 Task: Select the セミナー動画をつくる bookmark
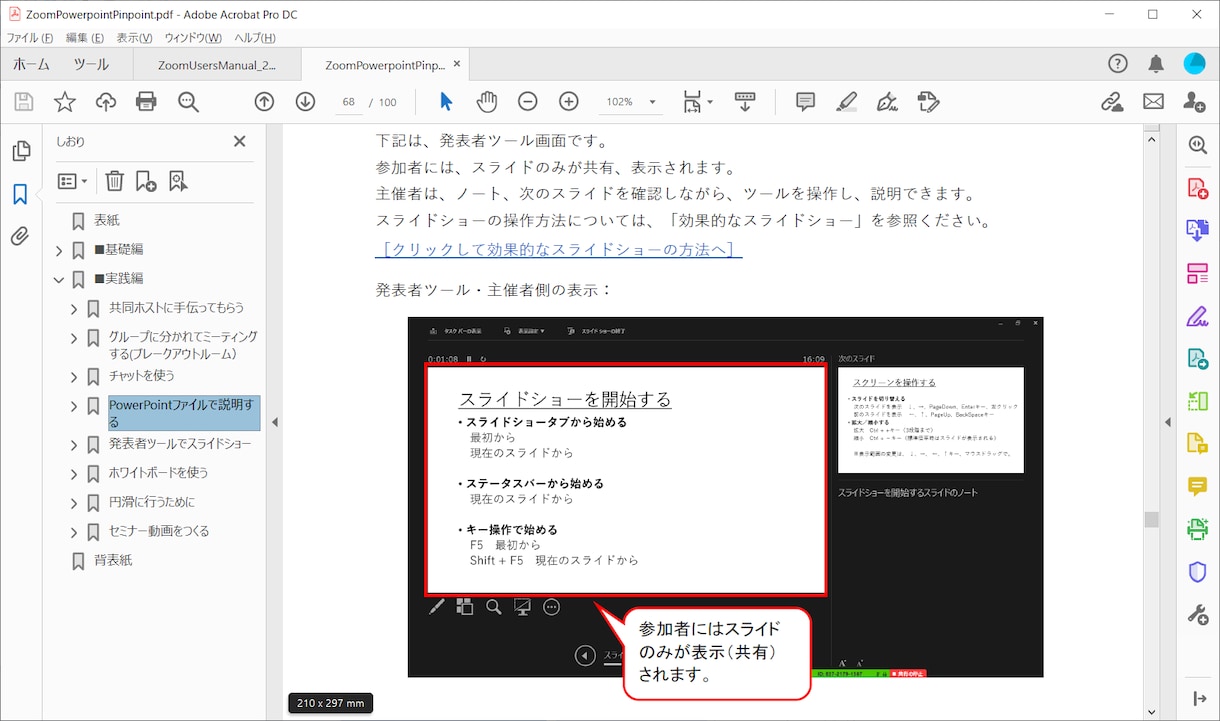pos(159,531)
